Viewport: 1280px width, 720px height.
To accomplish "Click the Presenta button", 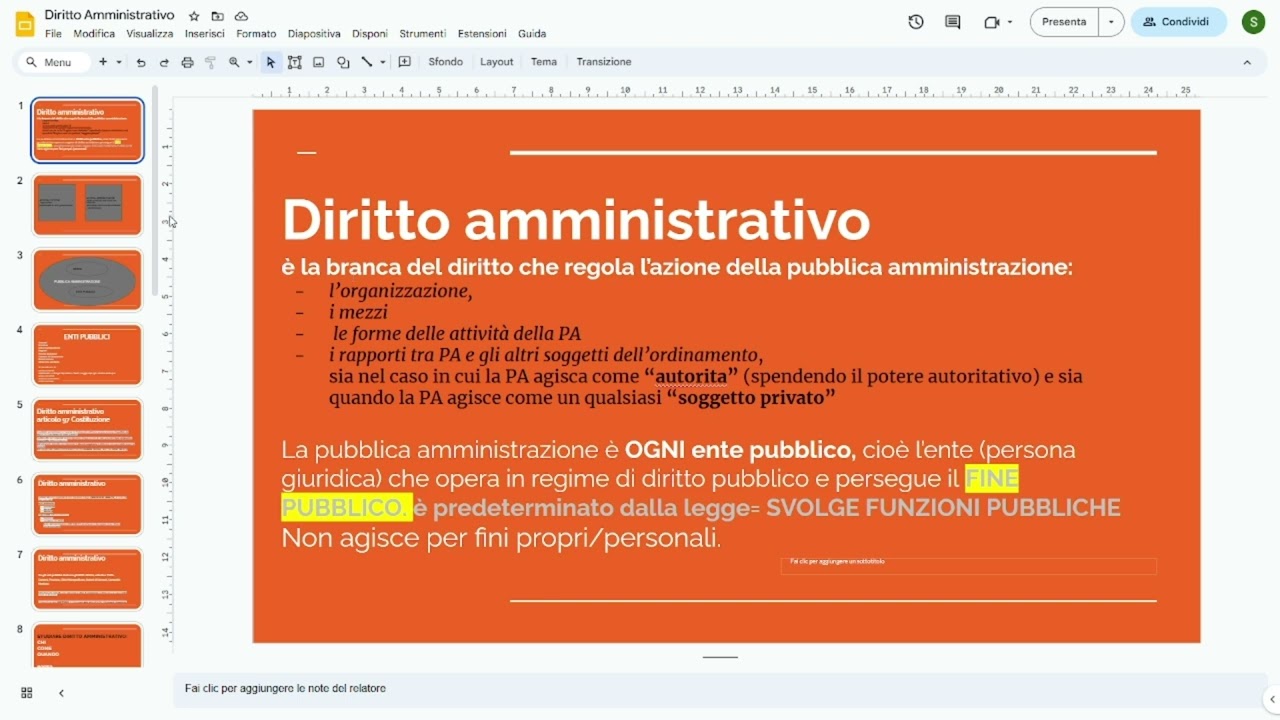I will click(1064, 22).
